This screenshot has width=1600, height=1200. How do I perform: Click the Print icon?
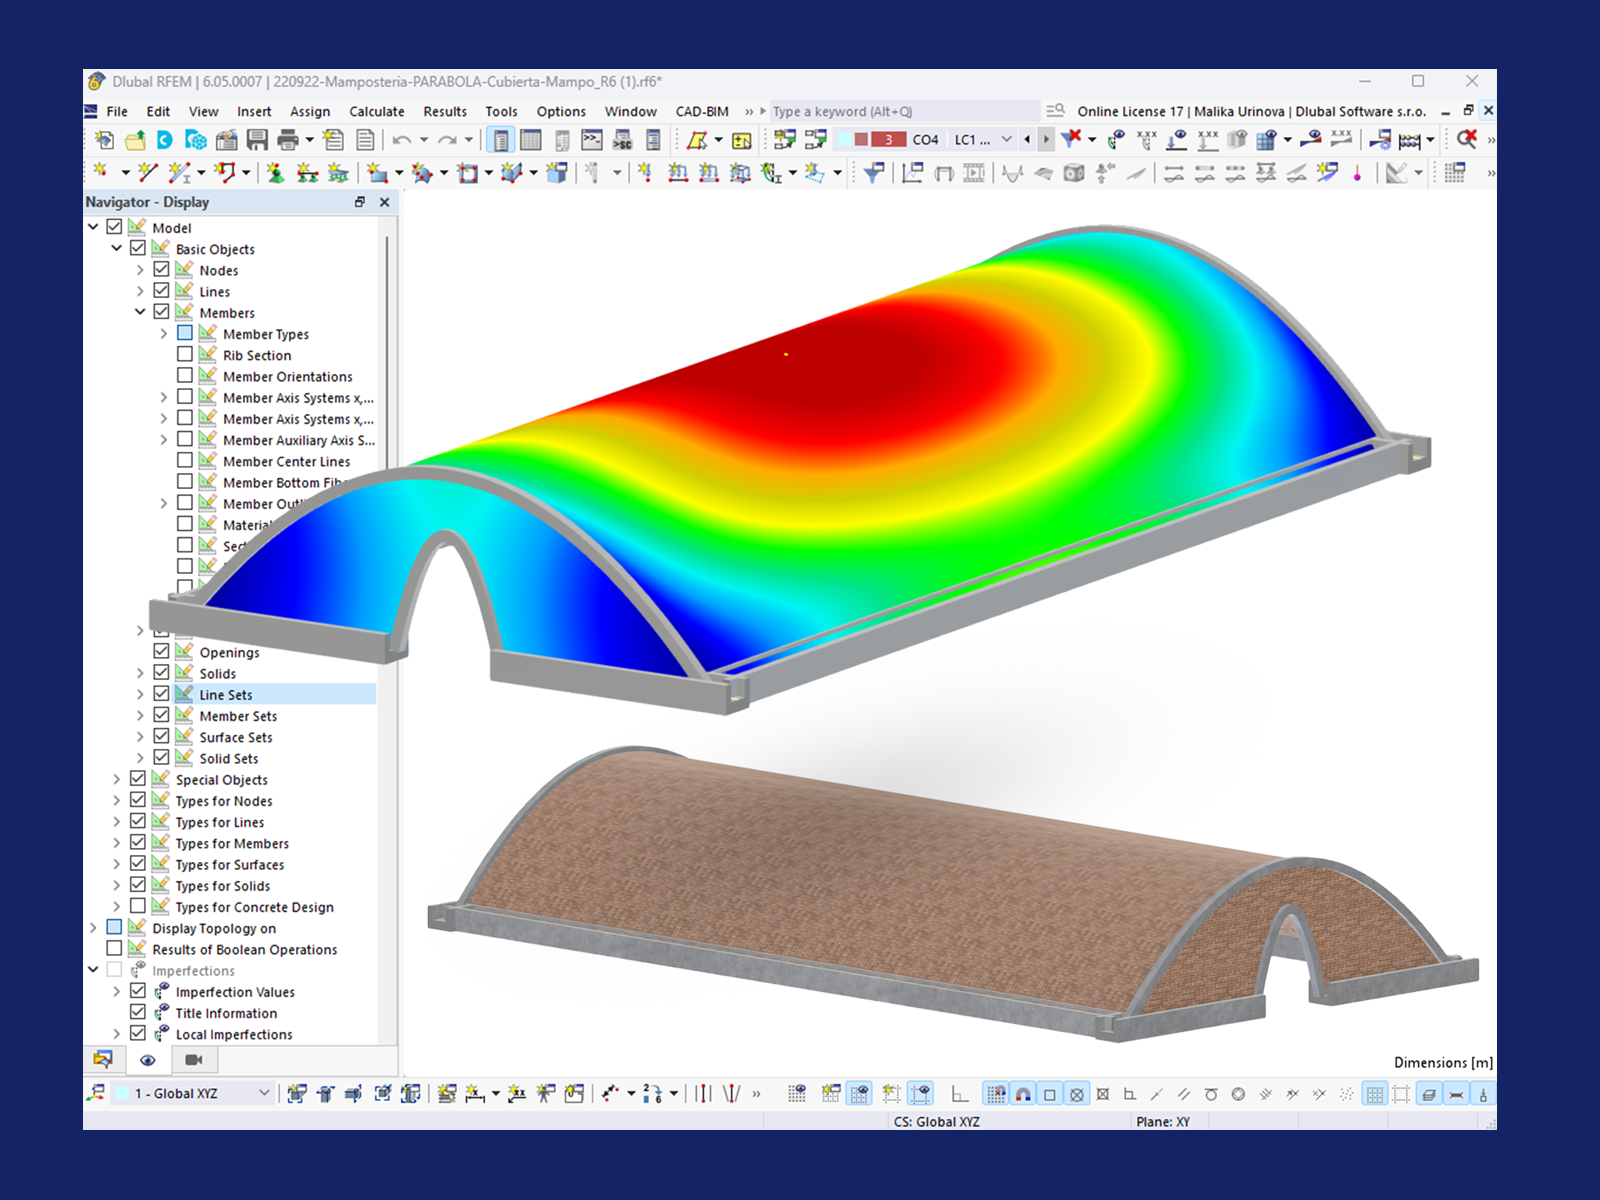coord(288,140)
